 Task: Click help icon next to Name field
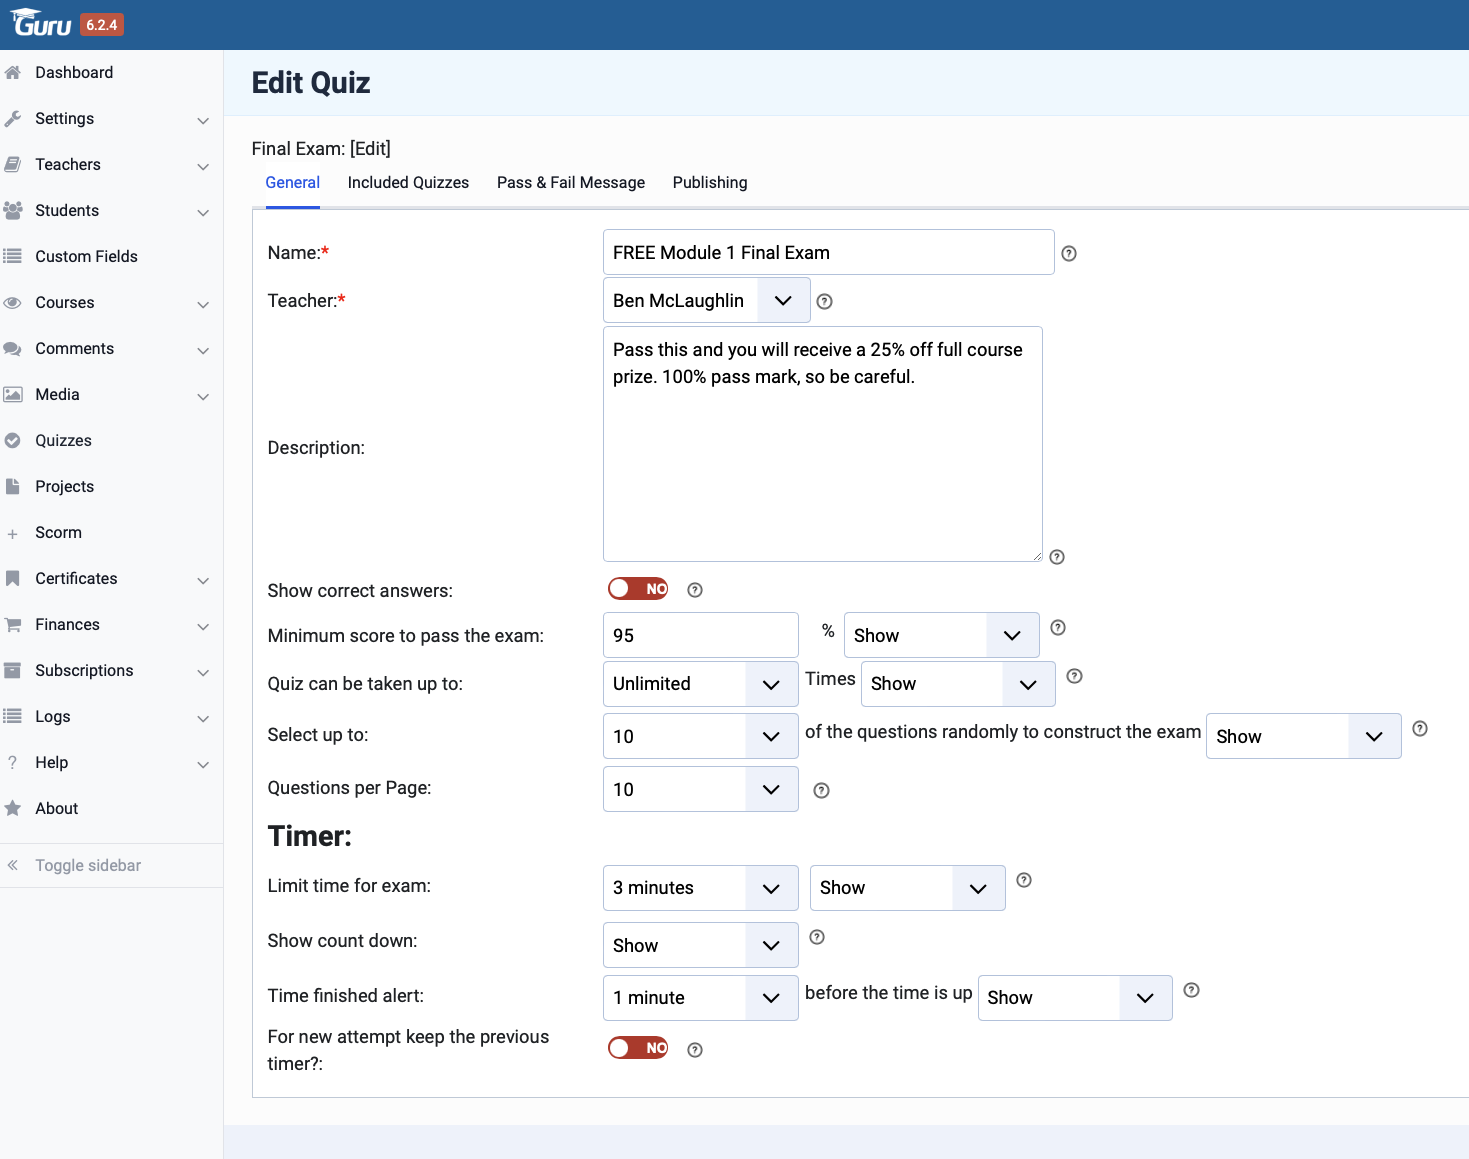tap(1069, 254)
